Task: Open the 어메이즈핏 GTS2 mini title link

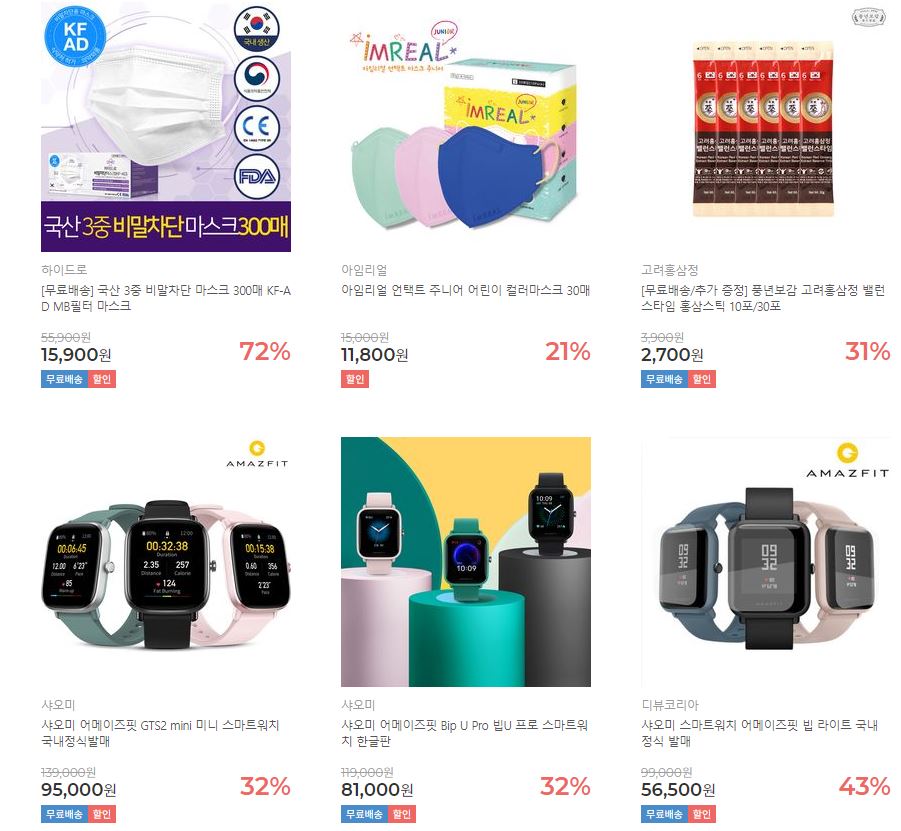Action: 160,733
